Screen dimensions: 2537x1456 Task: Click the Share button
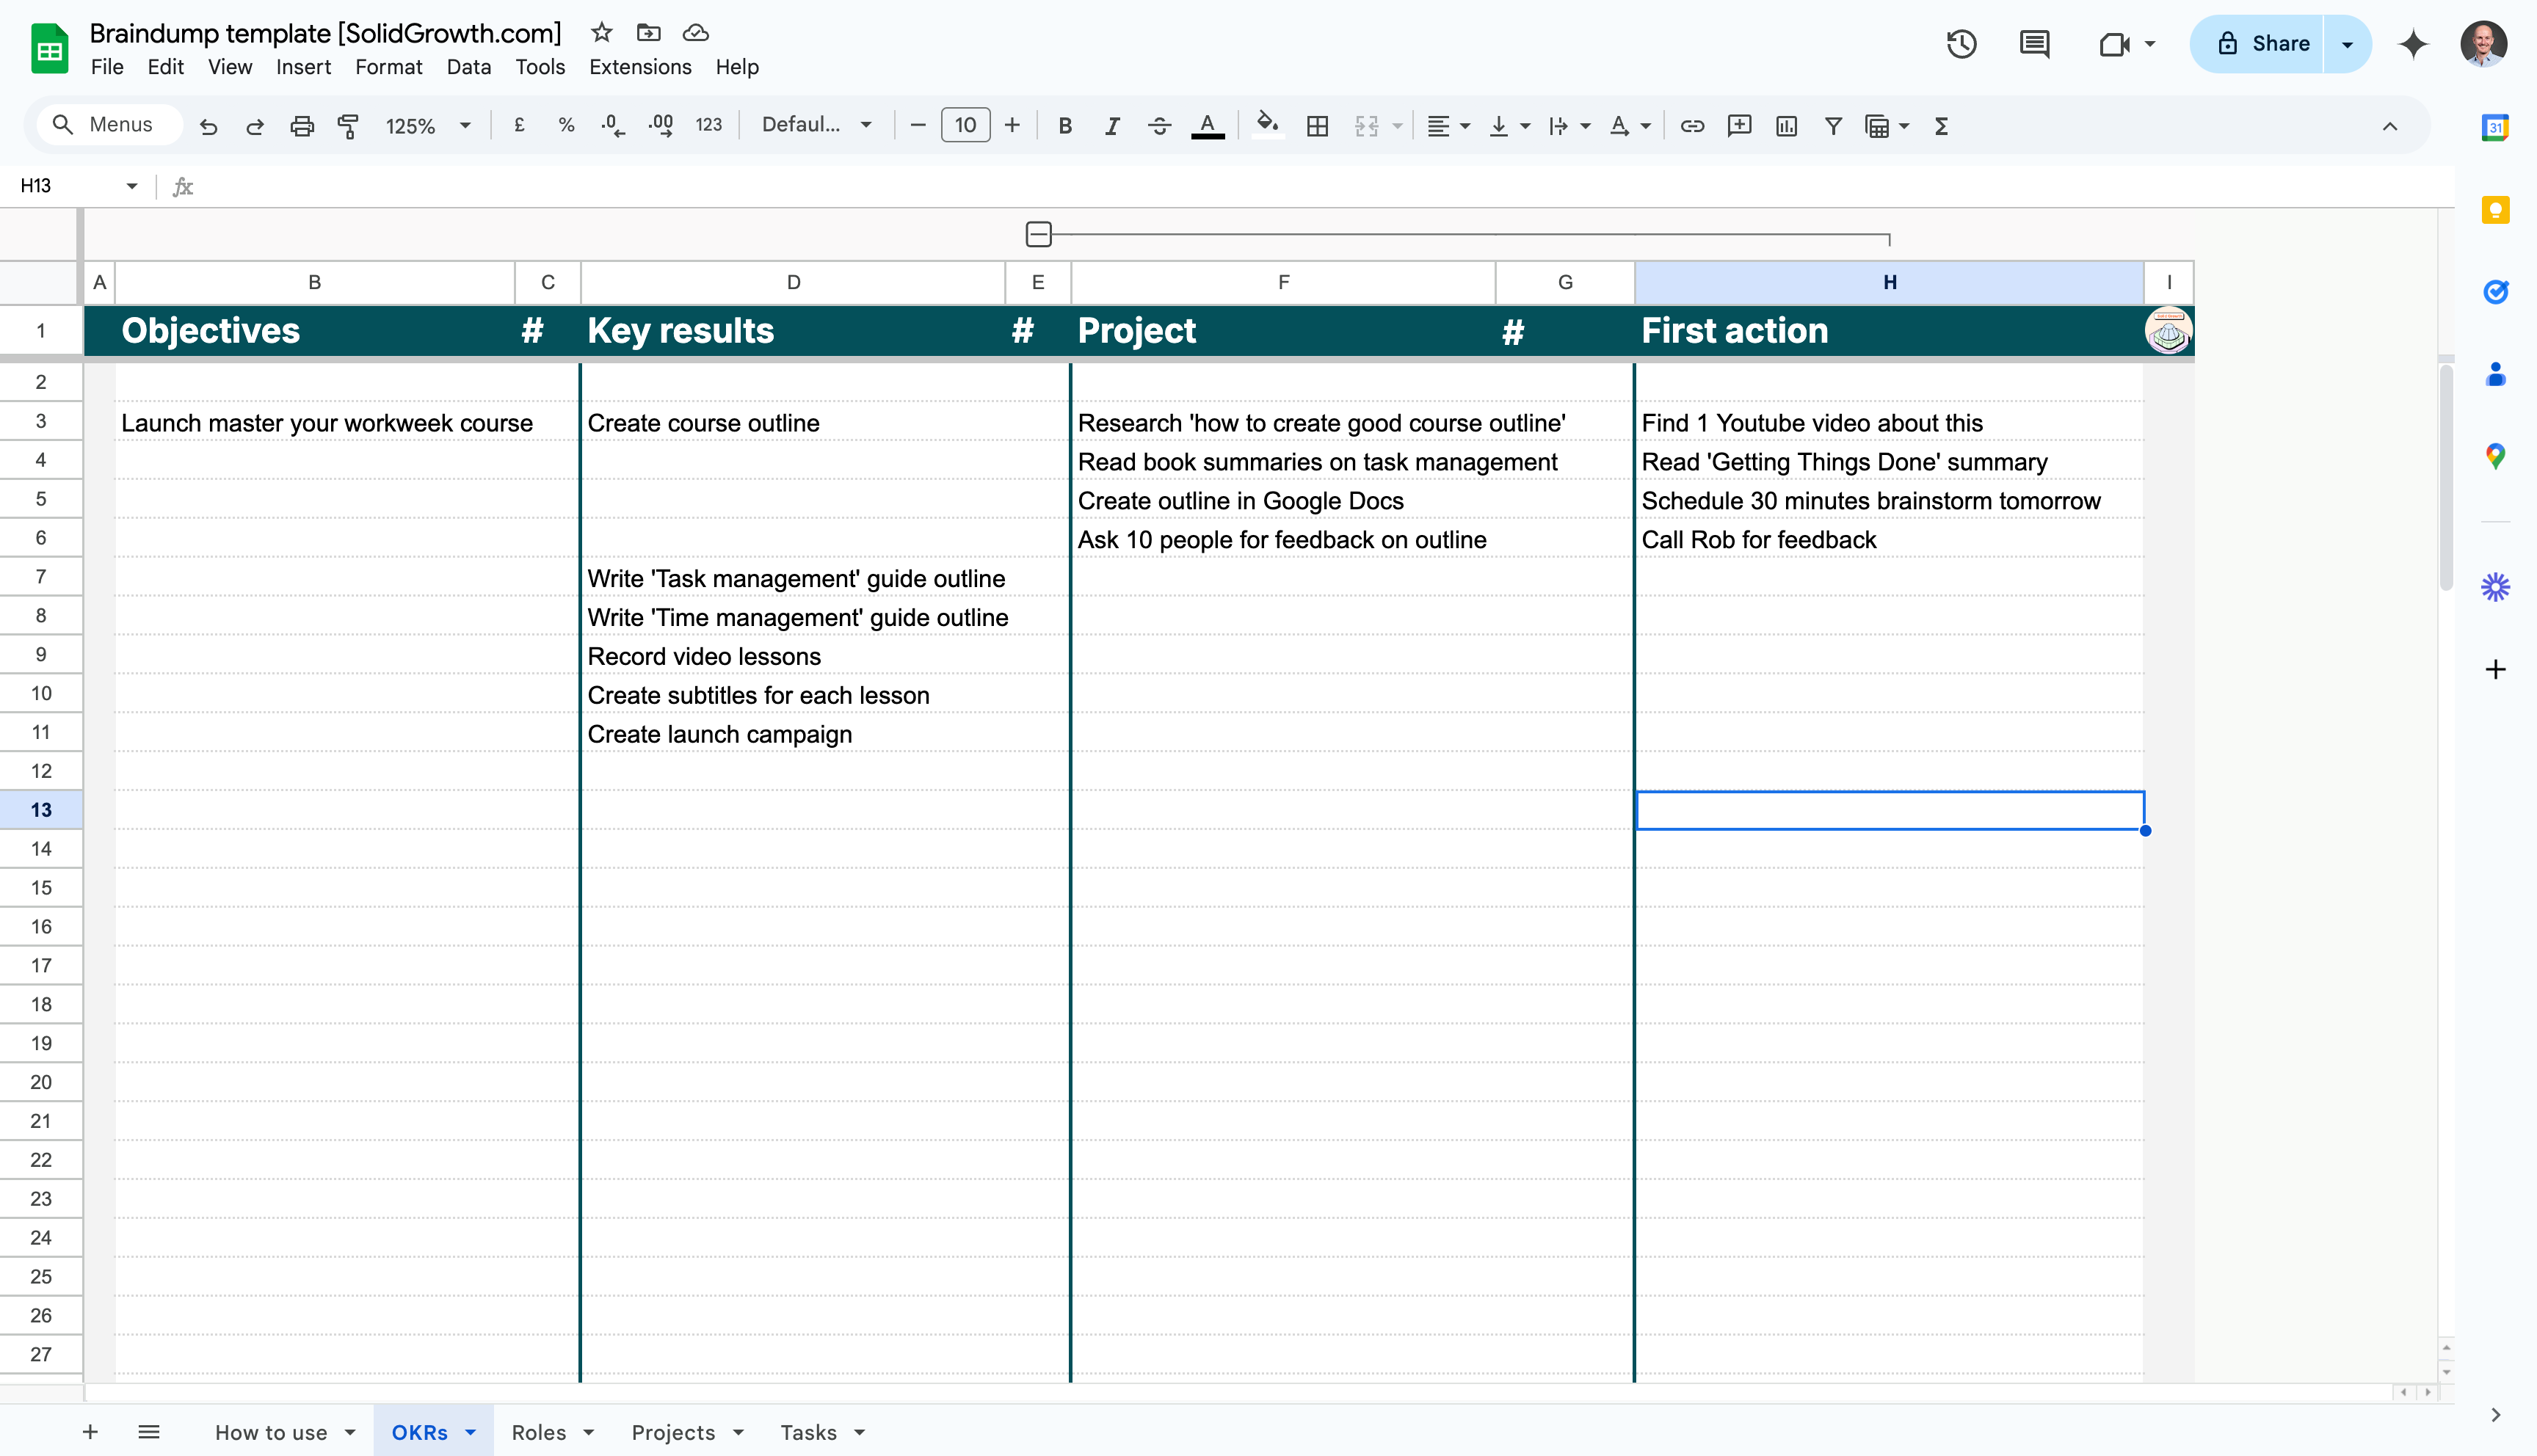coord(2262,44)
